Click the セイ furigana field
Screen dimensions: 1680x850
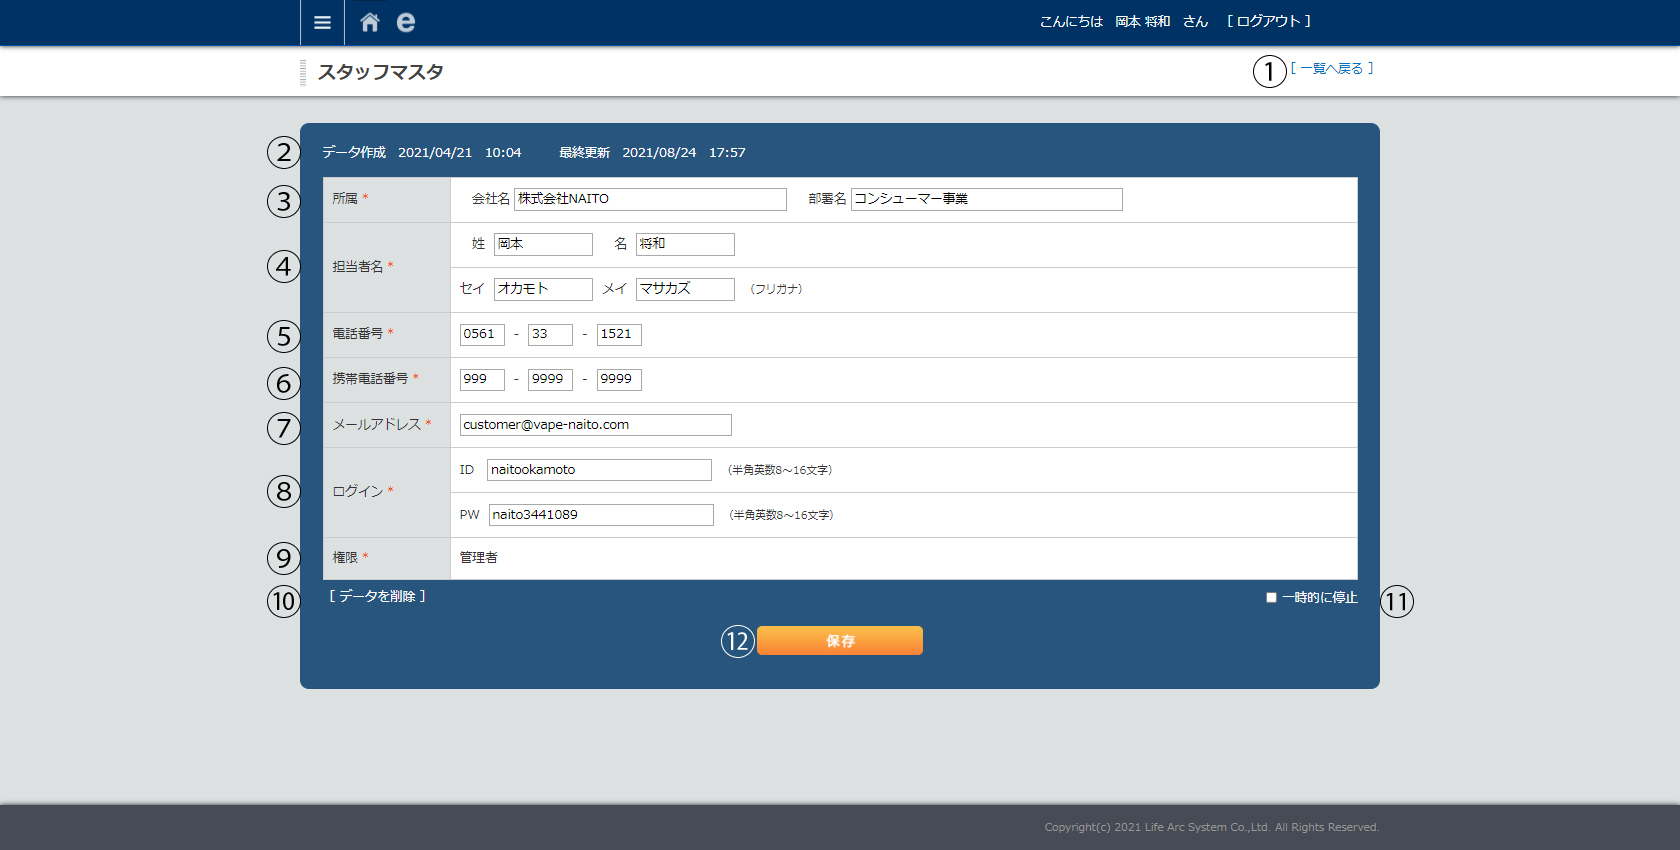tap(543, 289)
